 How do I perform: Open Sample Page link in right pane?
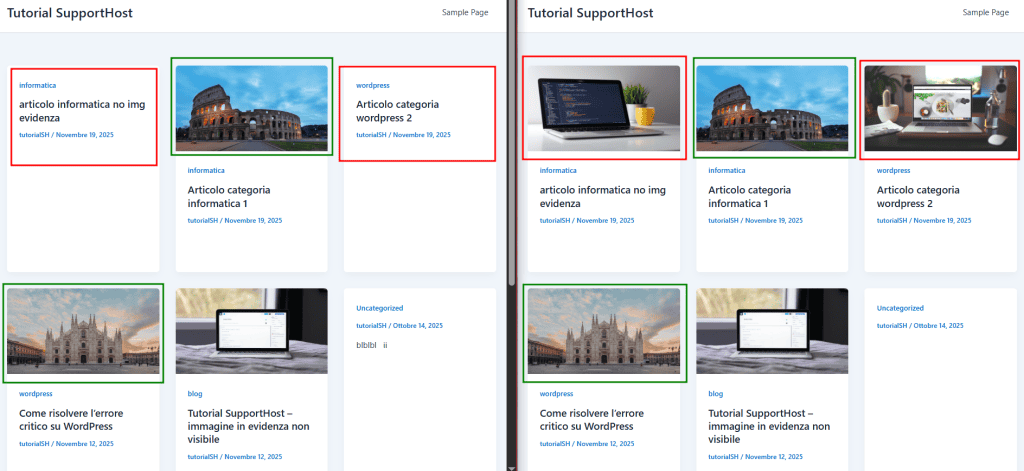(985, 12)
